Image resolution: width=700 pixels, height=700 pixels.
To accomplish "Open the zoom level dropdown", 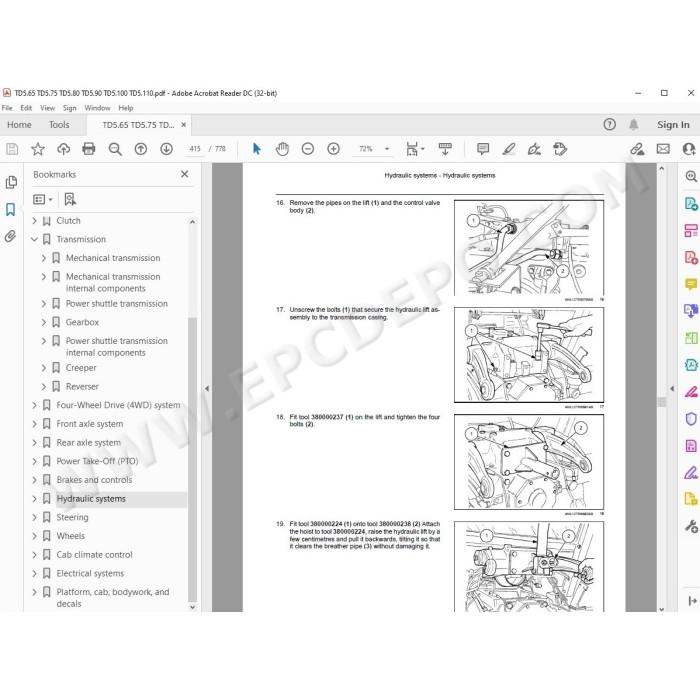I will [x=387, y=149].
